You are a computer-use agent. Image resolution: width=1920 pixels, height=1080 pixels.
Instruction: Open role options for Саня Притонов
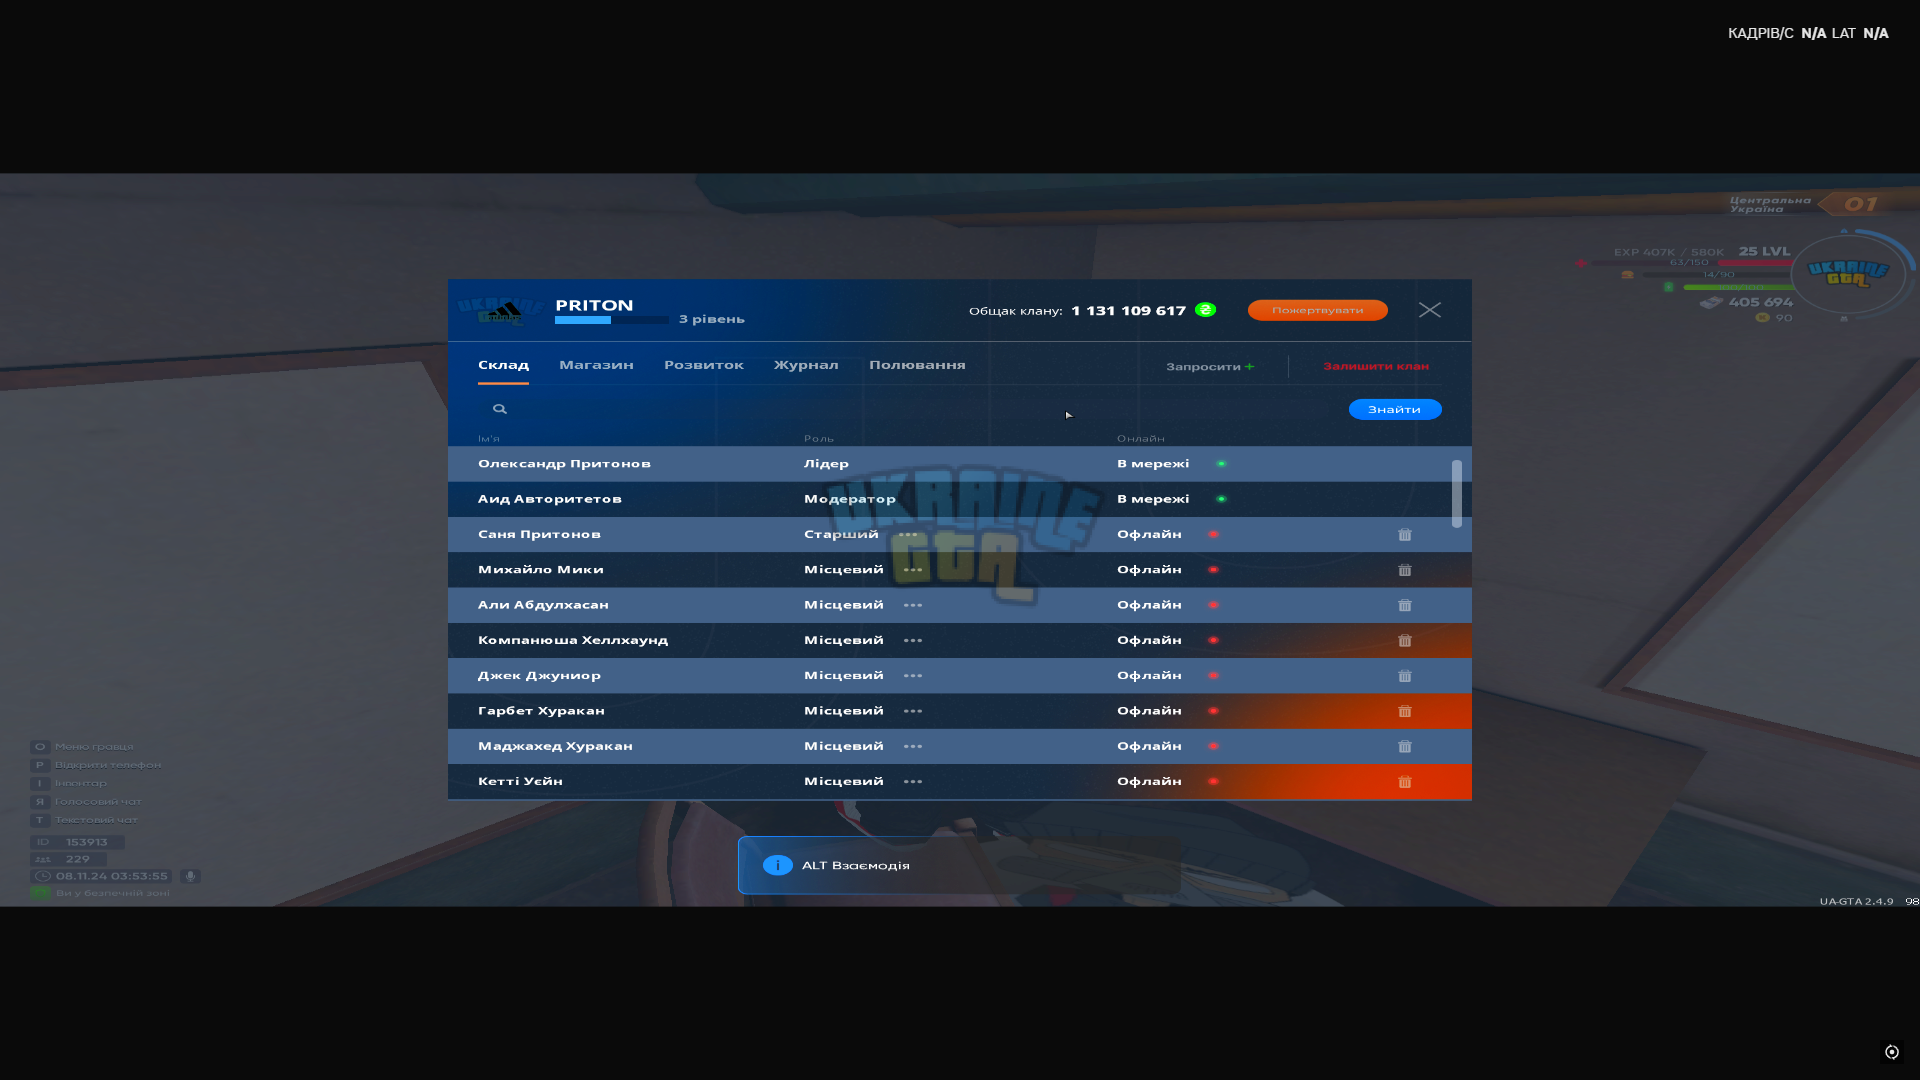(x=908, y=534)
